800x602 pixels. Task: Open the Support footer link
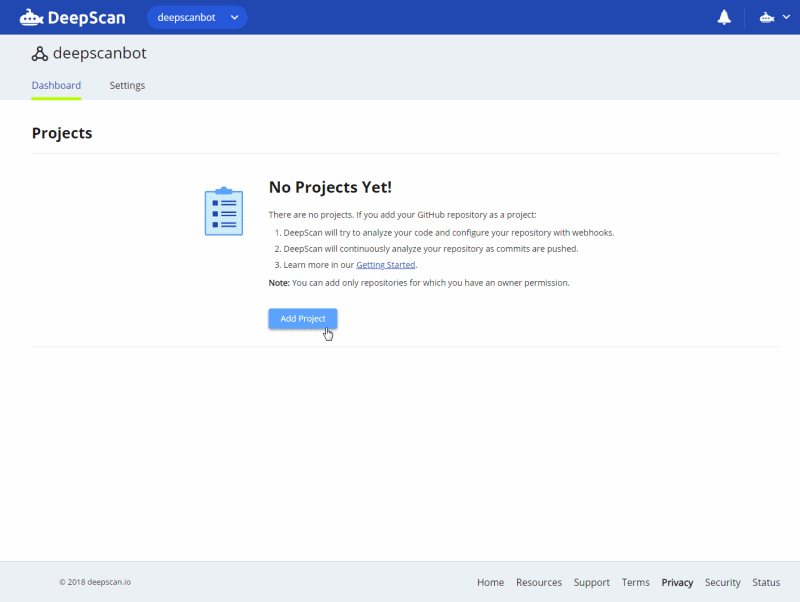591,582
